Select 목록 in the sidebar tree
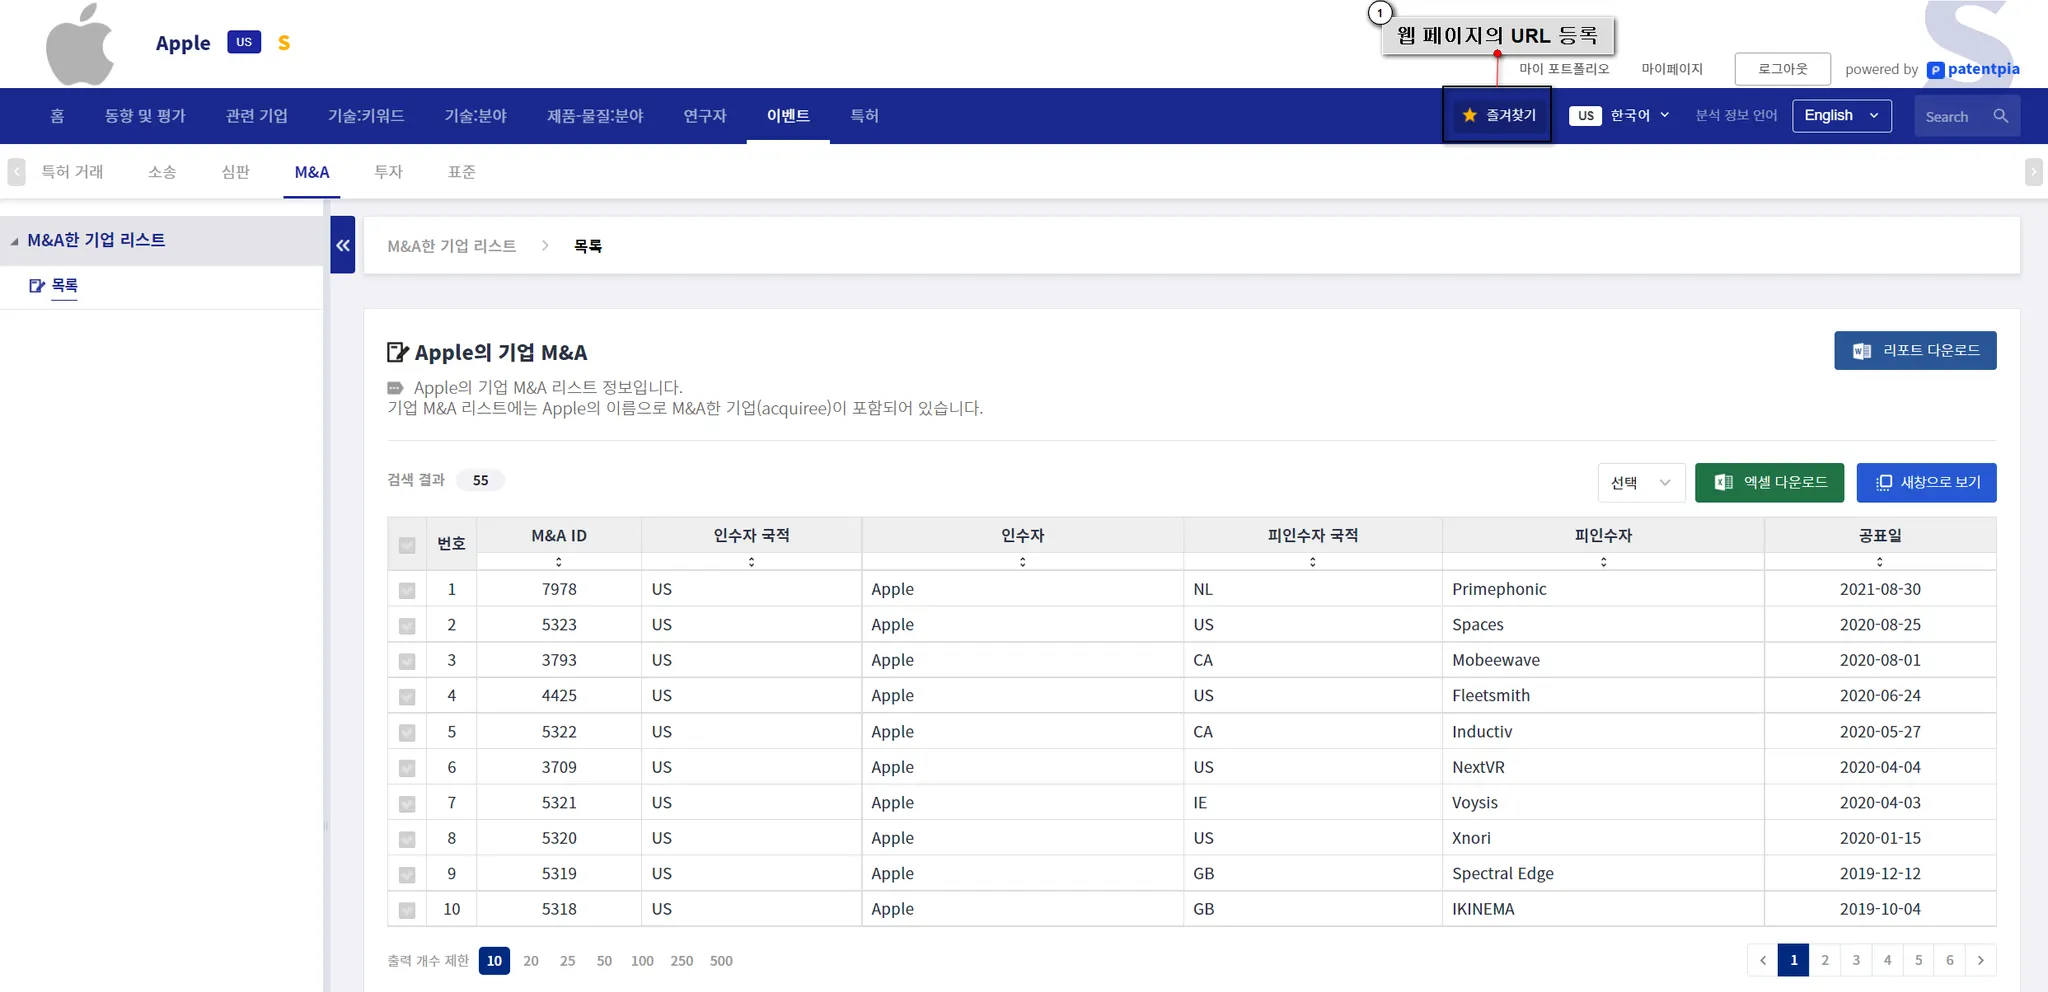The image size is (2048, 992). coord(64,286)
